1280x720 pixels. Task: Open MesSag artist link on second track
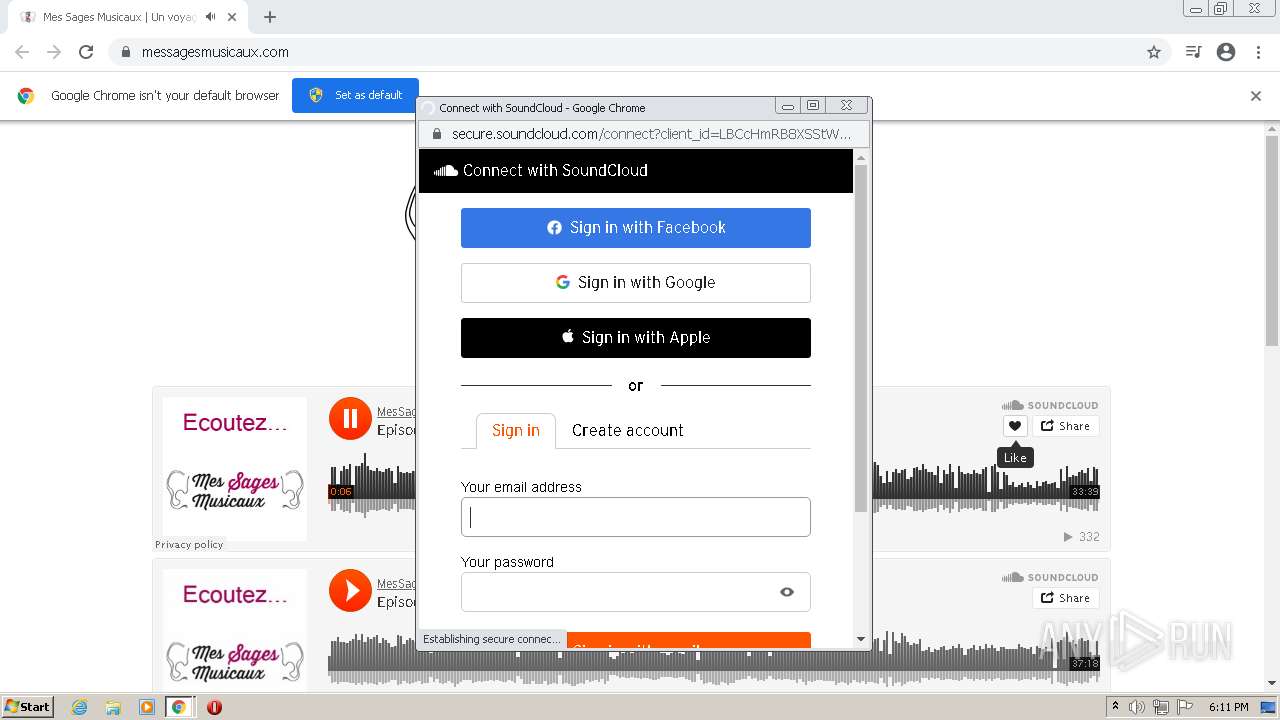coord(396,584)
